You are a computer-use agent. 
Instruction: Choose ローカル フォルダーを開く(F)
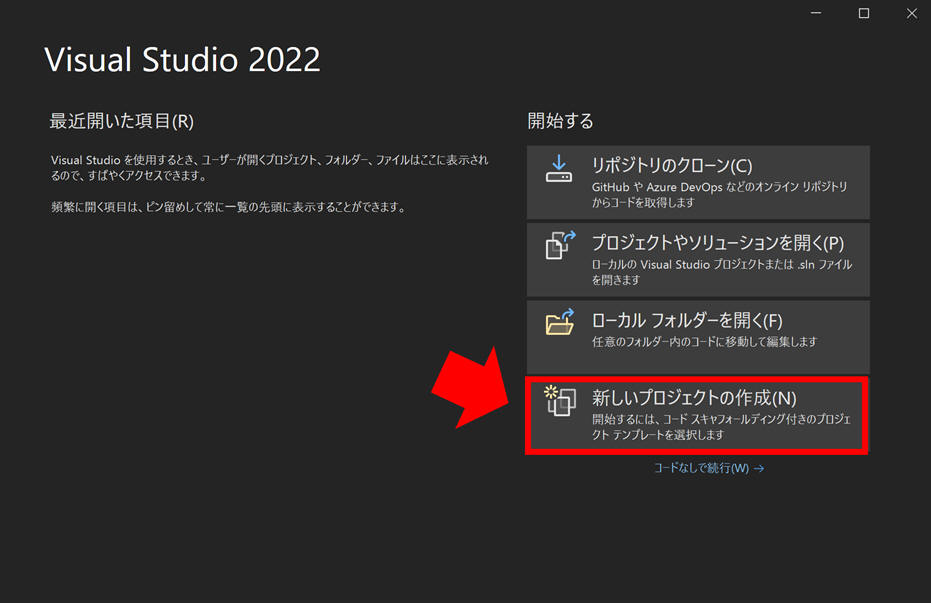698,337
